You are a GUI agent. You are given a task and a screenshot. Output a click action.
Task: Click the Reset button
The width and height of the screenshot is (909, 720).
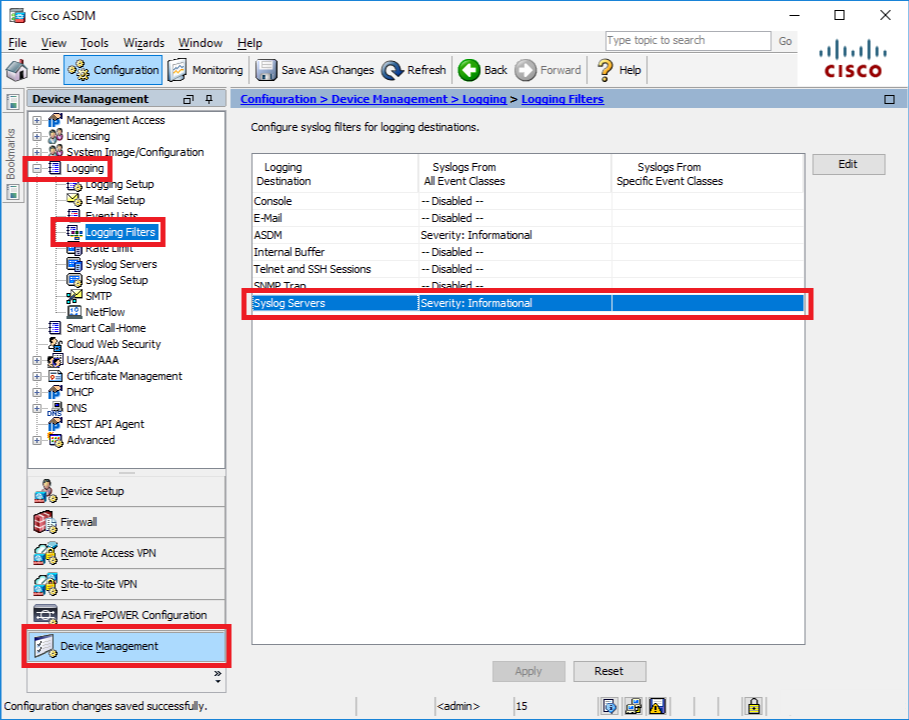coord(608,671)
